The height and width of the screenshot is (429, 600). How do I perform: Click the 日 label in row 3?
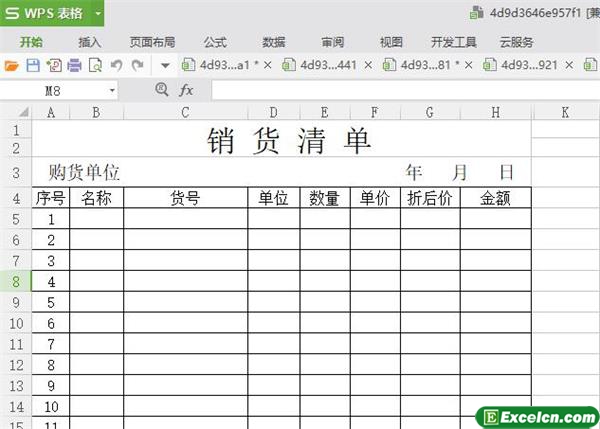pyautogui.click(x=507, y=173)
